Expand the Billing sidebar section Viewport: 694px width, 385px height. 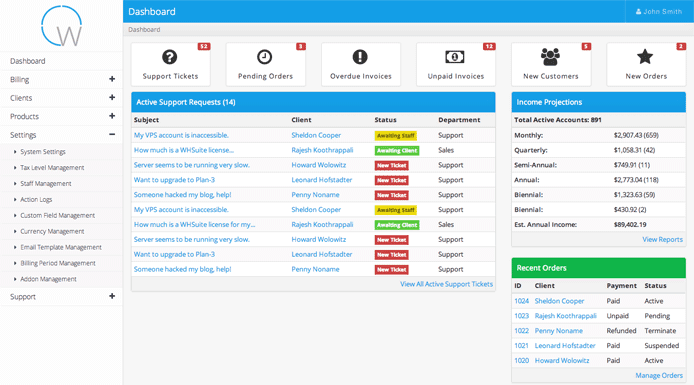pyautogui.click(x=112, y=79)
